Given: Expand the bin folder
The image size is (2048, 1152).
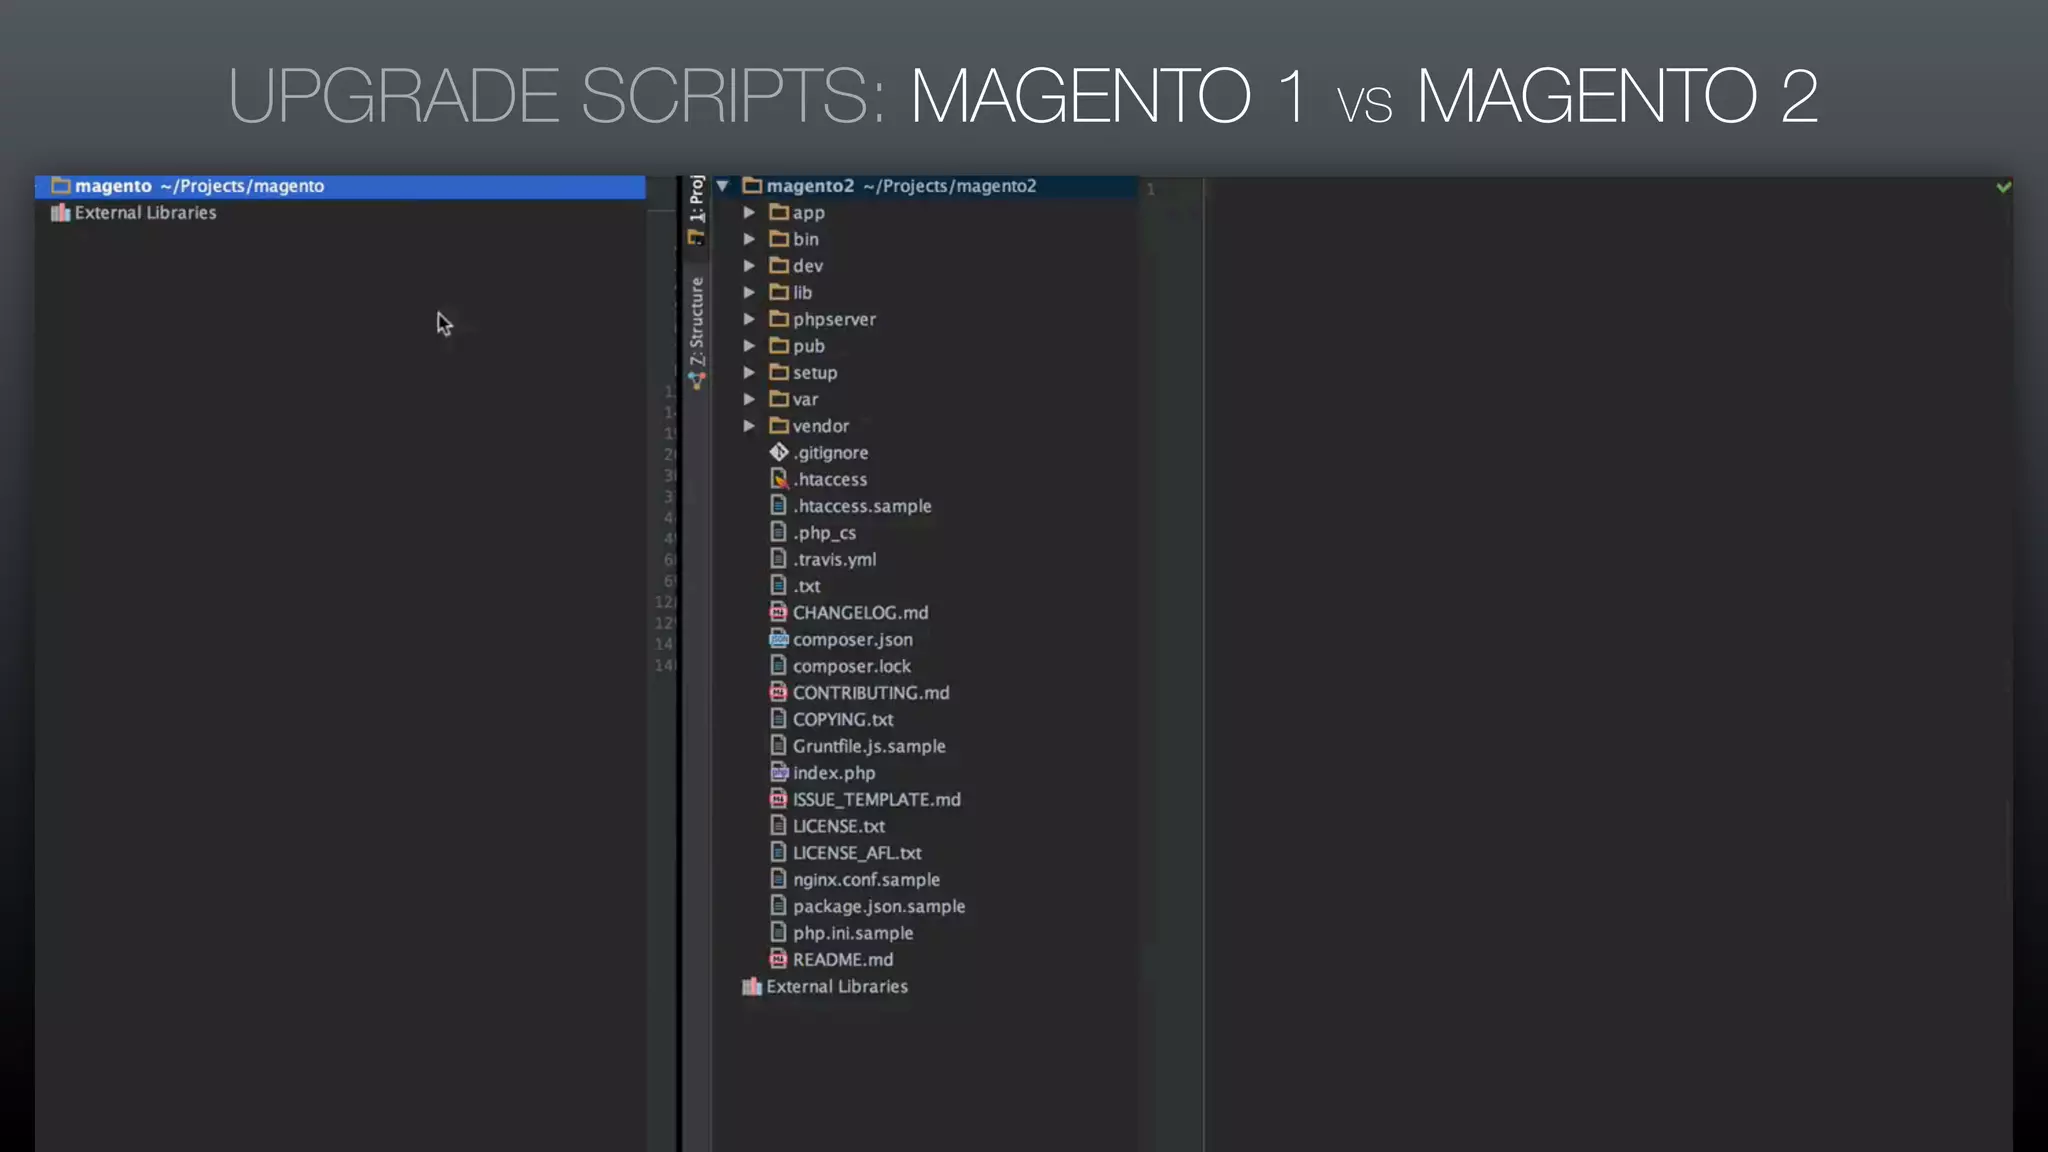Looking at the screenshot, I should click(x=749, y=239).
